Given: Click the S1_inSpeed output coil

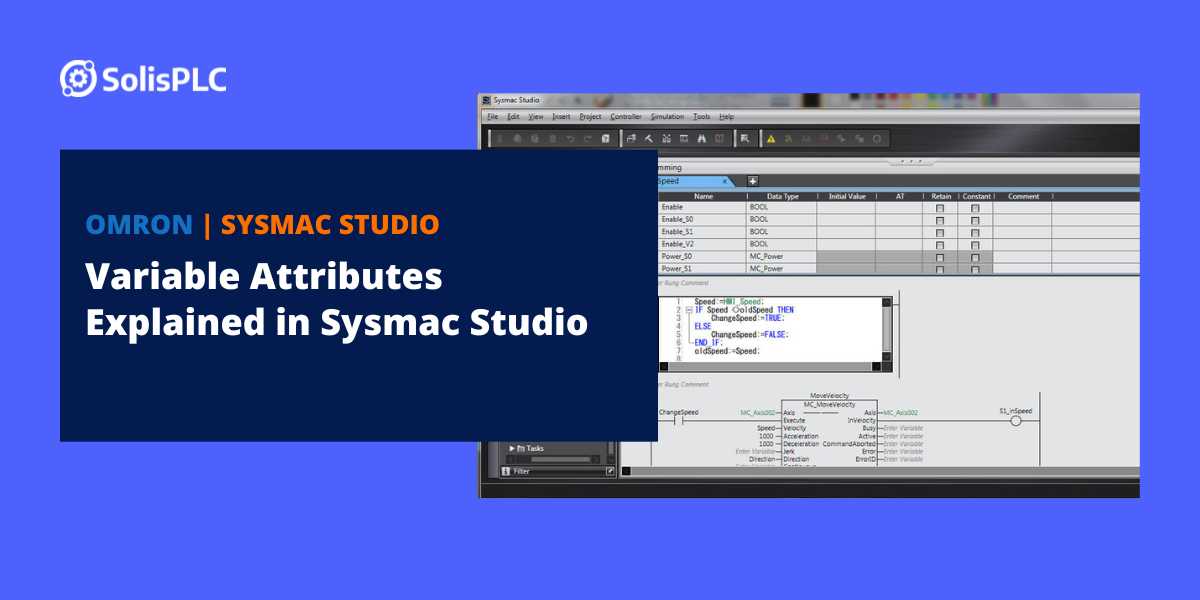Looking at the screenshot, I should click(1016, 421).
